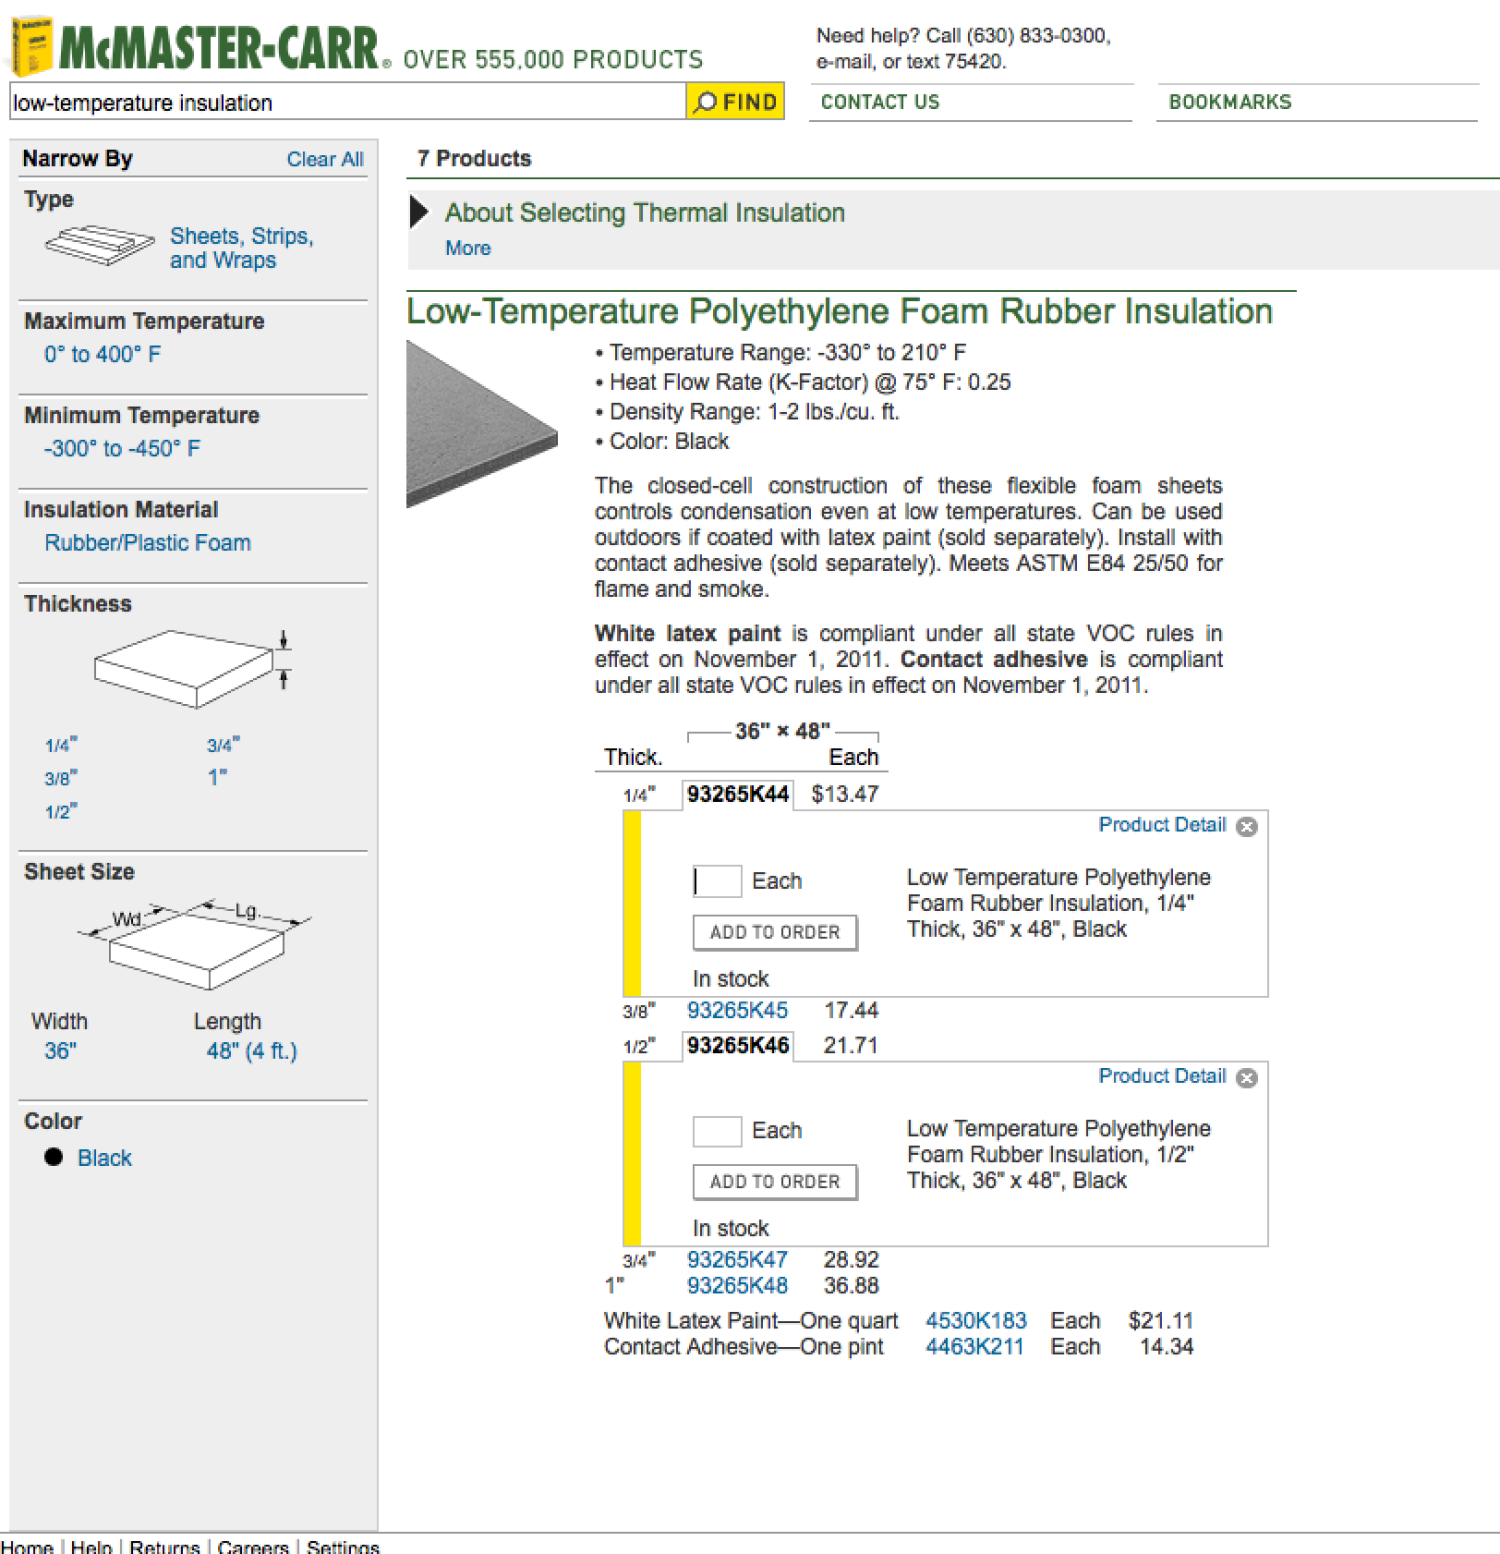Open the About Selecting Thermal Insulation heading
Screen dimensions: 1500x1554
(x=645, y=213)
